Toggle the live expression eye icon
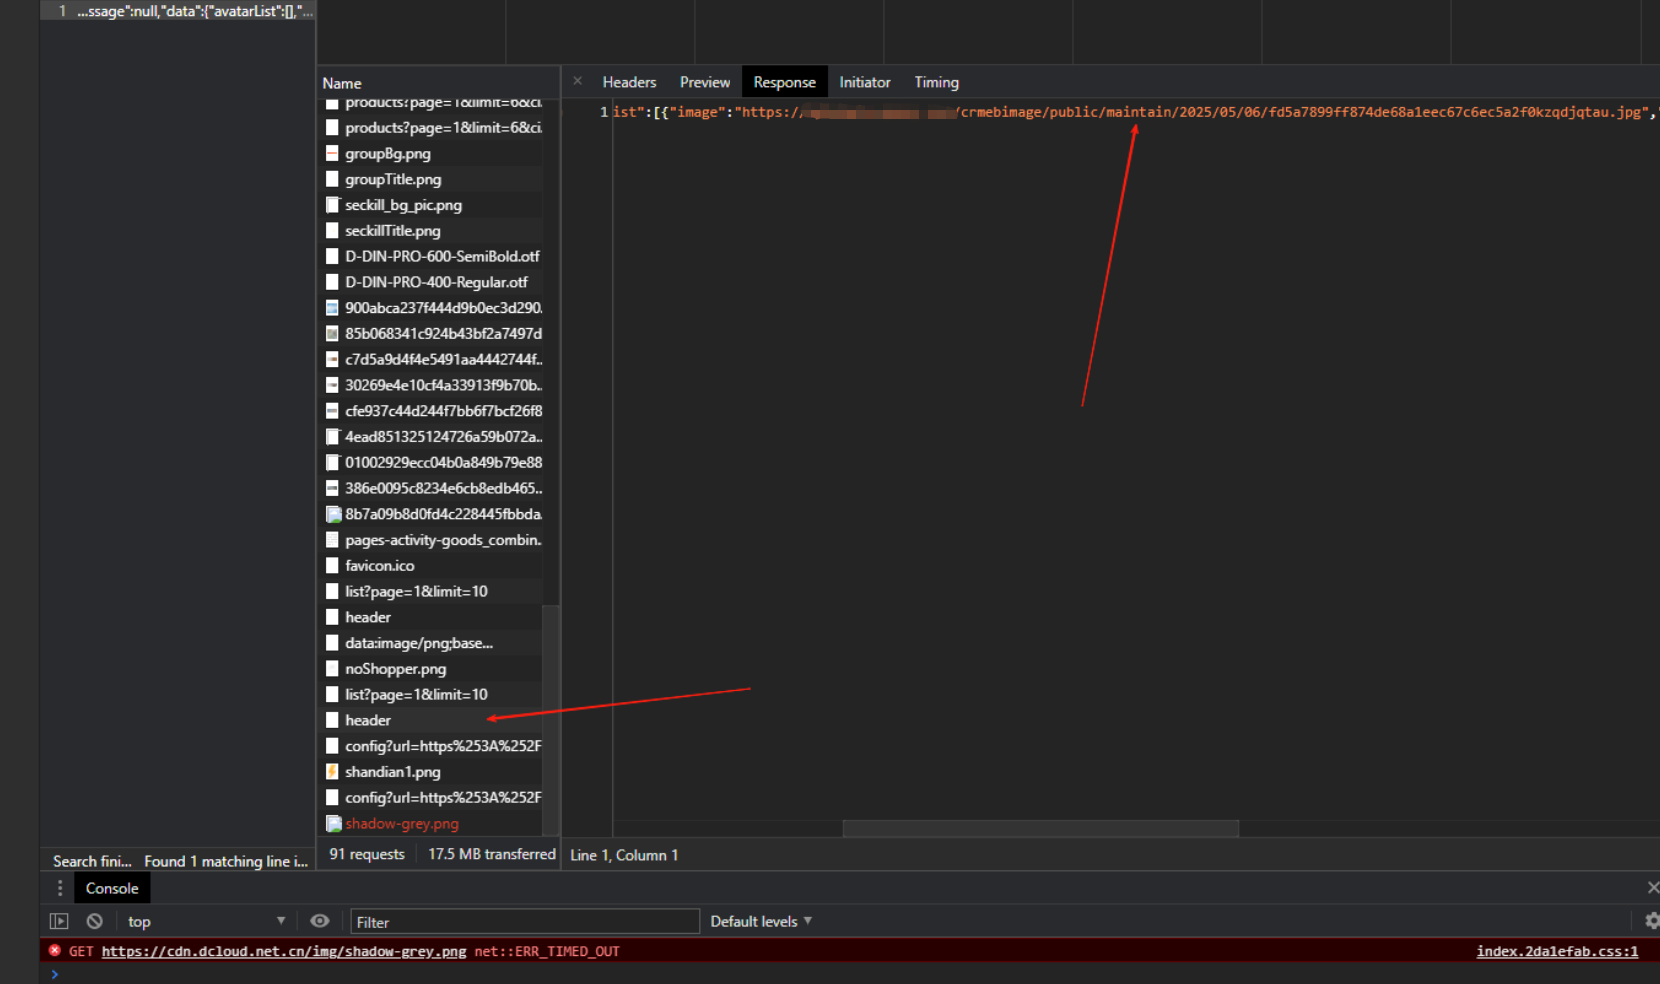Viewport: 1660px width, 984px height. 319,921
